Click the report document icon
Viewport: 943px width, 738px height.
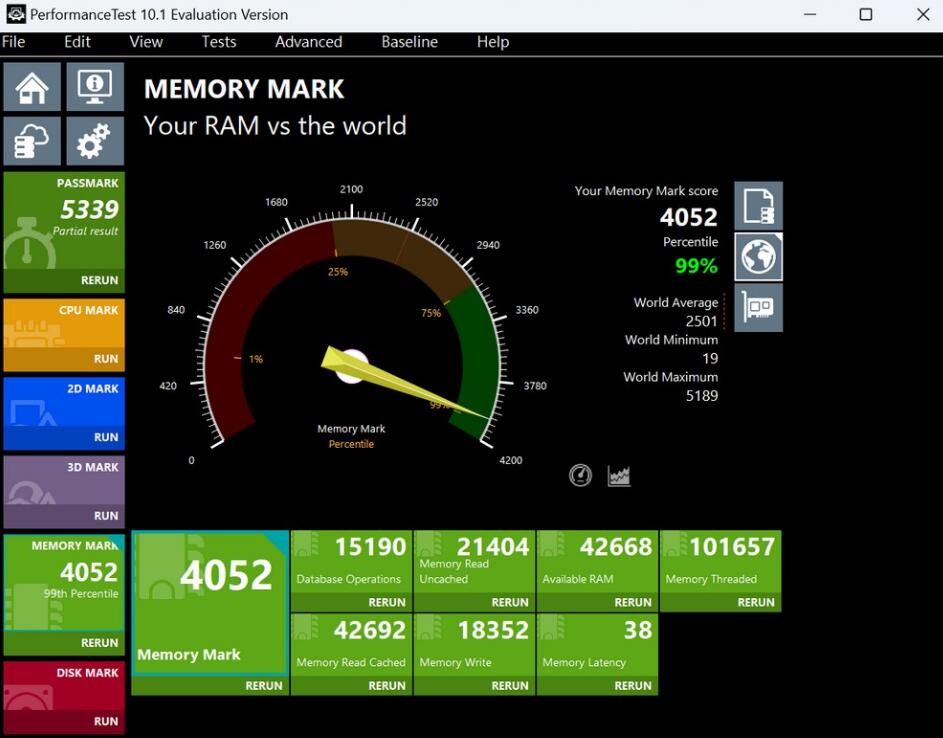point(758,205)
